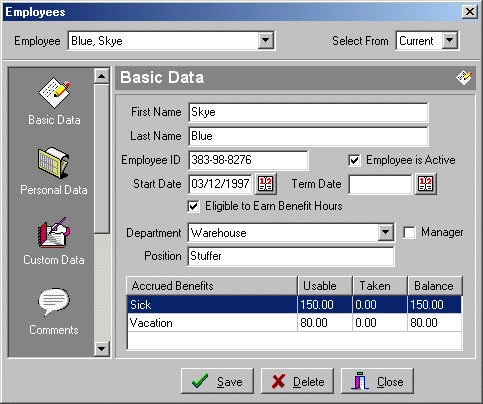483x404 pixels.
Task: Open the Select From dropdown
Action: [450, 41]
